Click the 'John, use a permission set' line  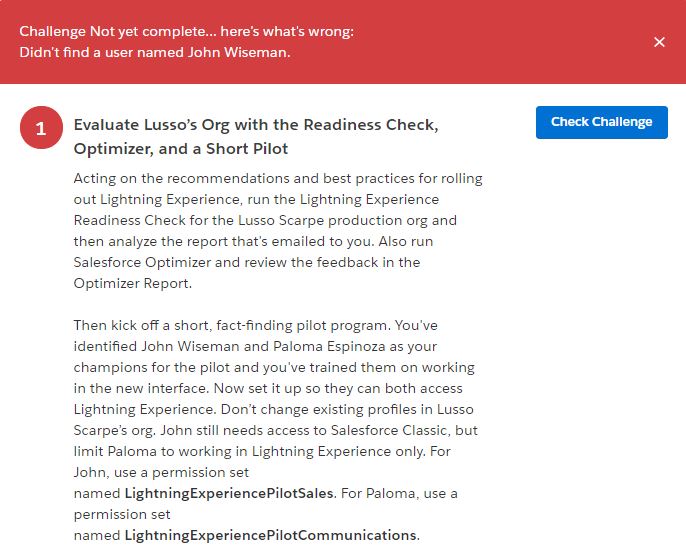pyautogui.click(x=161, y=472)
